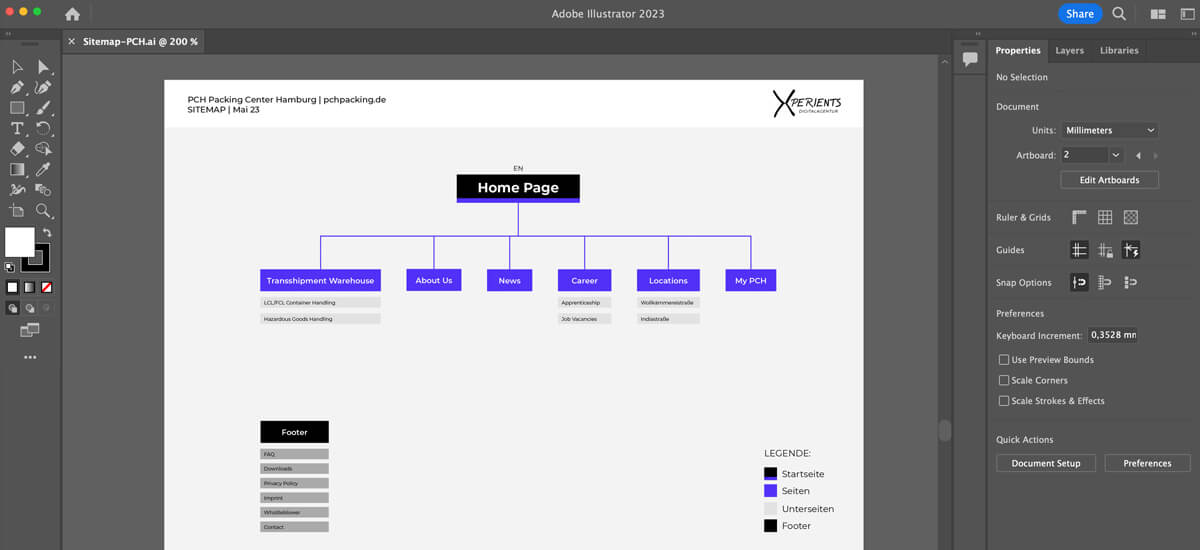
Task: Click the Home Page box on artboard
Action: point(518,188)
